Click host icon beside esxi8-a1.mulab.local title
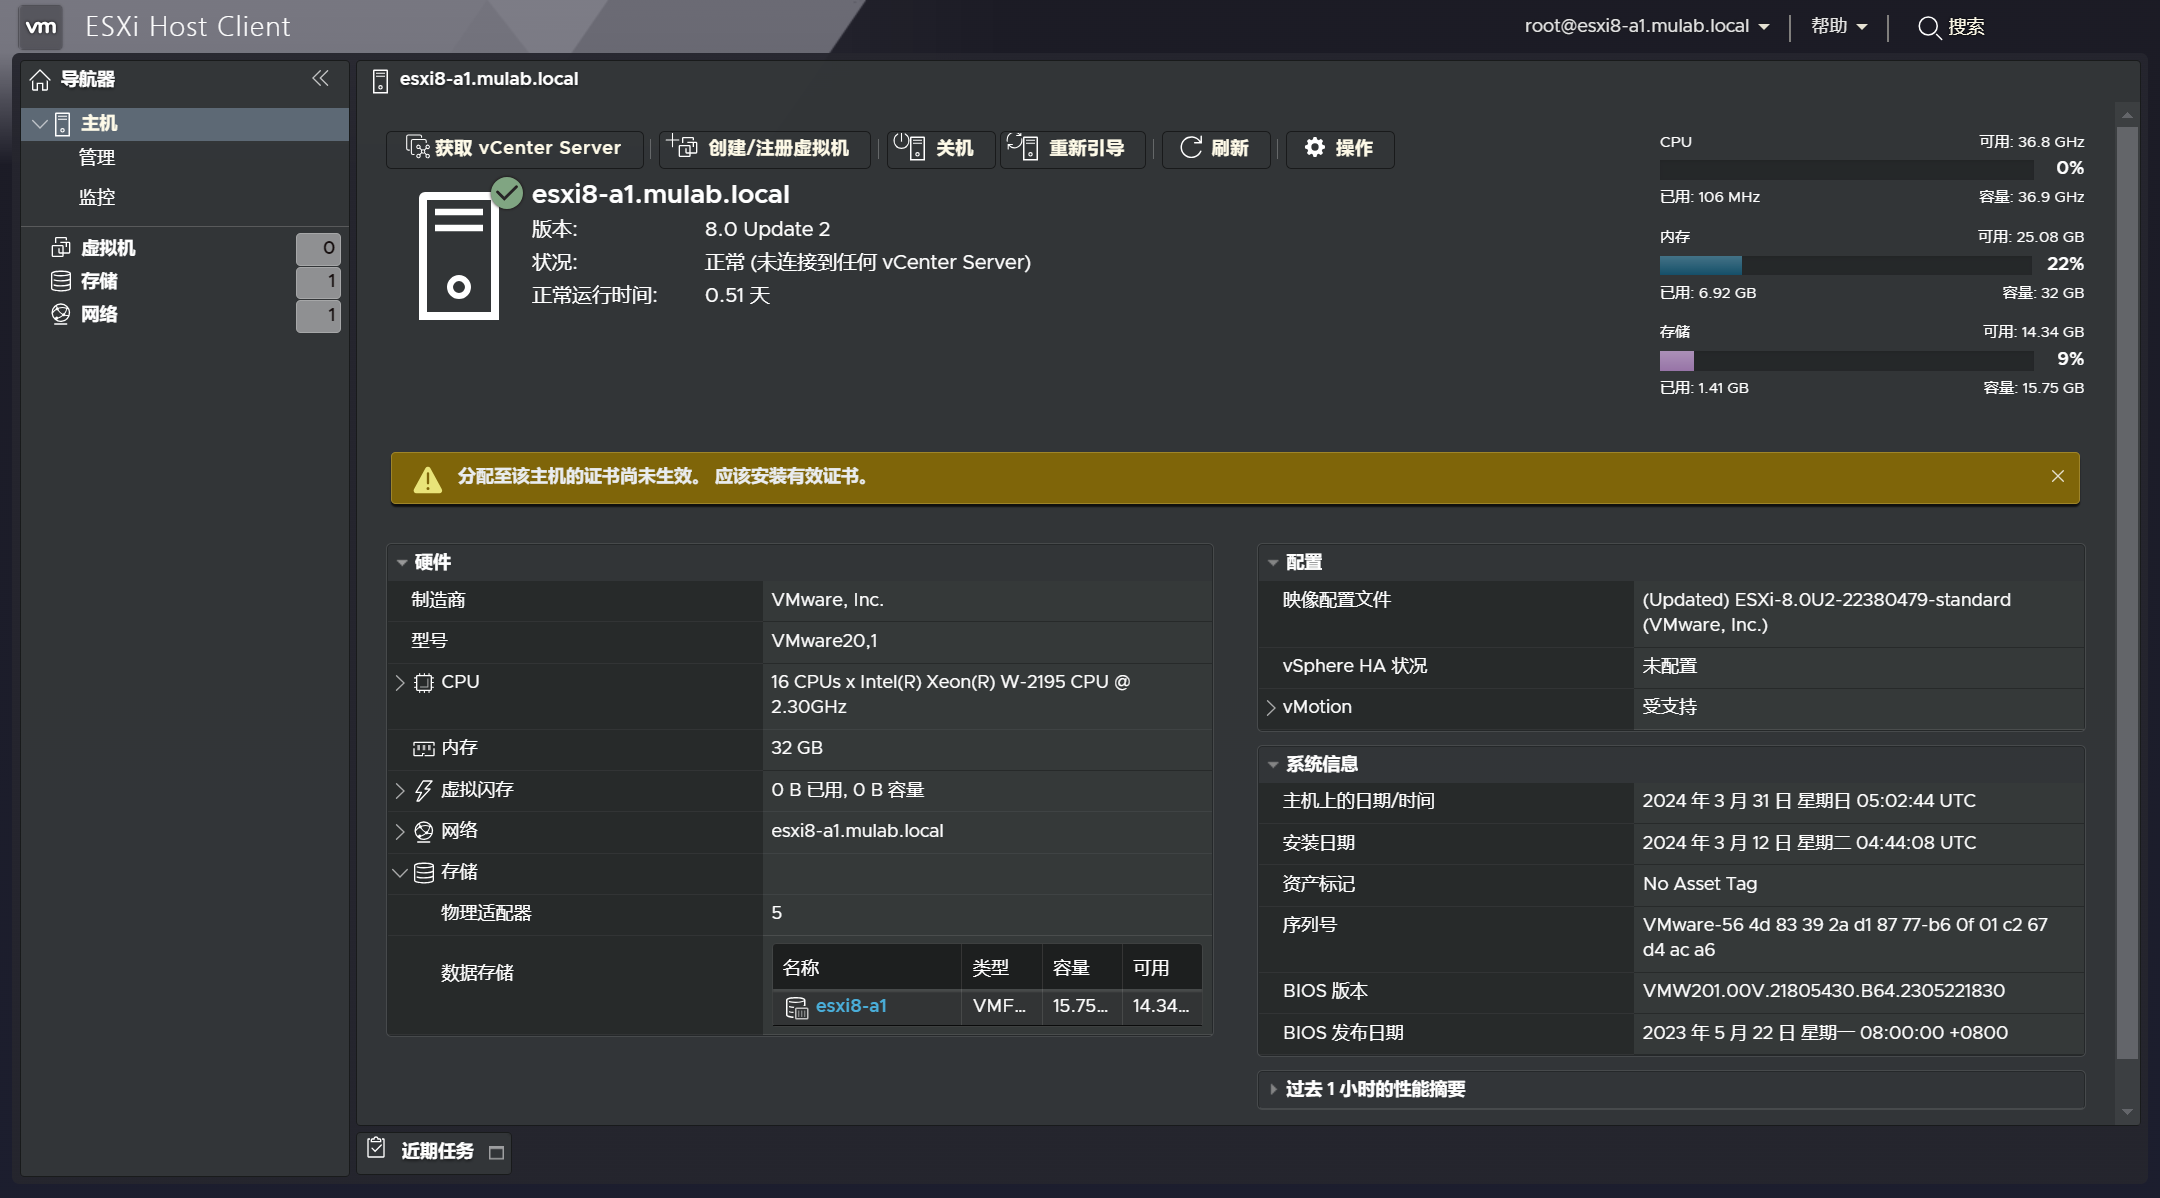Viewport: 2160px width, 1198px height. click(380, 81)
